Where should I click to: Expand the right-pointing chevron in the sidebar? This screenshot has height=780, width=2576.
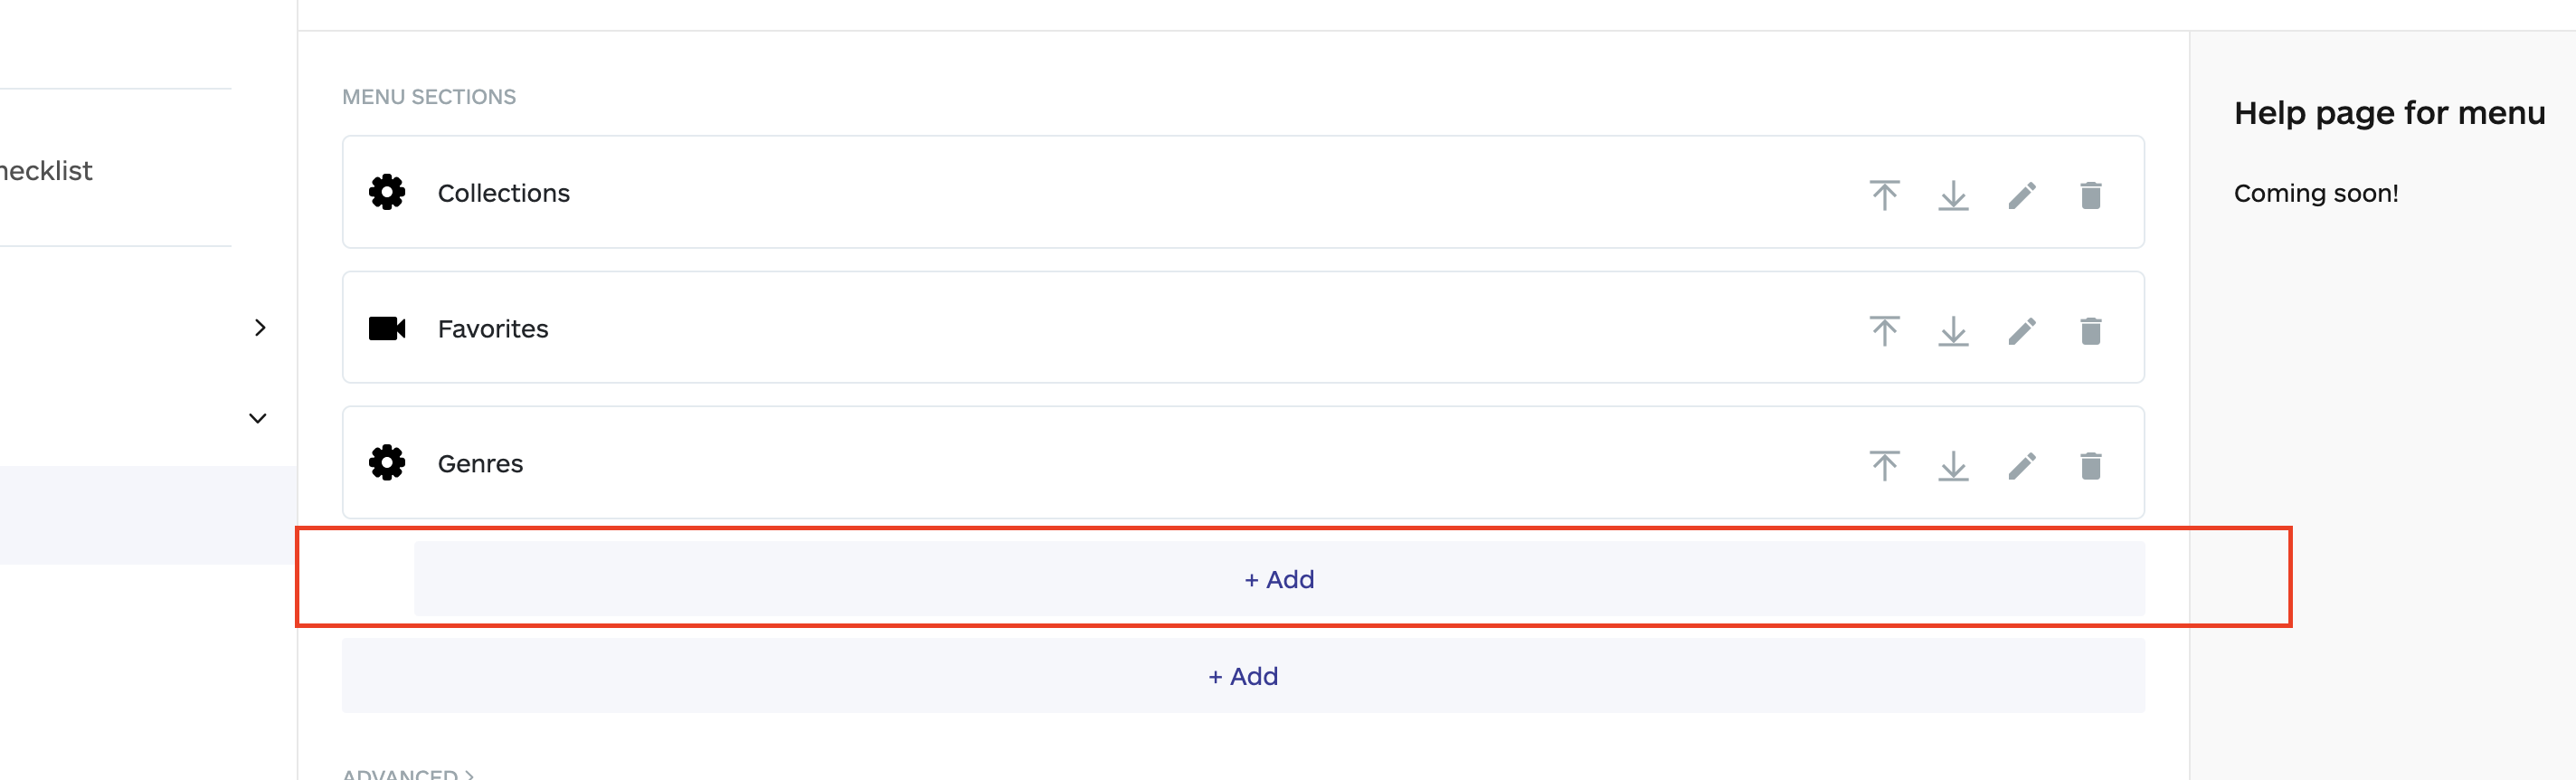click(260, 327)
